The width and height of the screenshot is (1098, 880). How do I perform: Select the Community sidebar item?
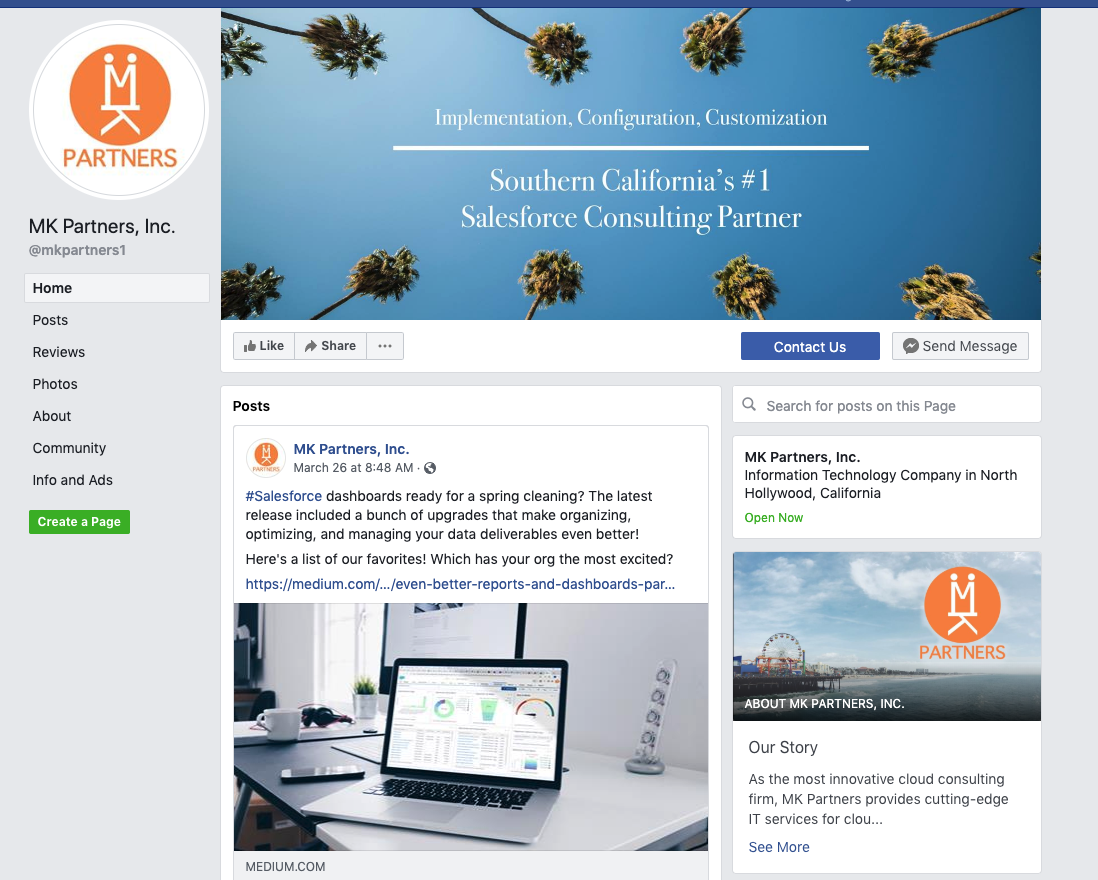(69, 448)
